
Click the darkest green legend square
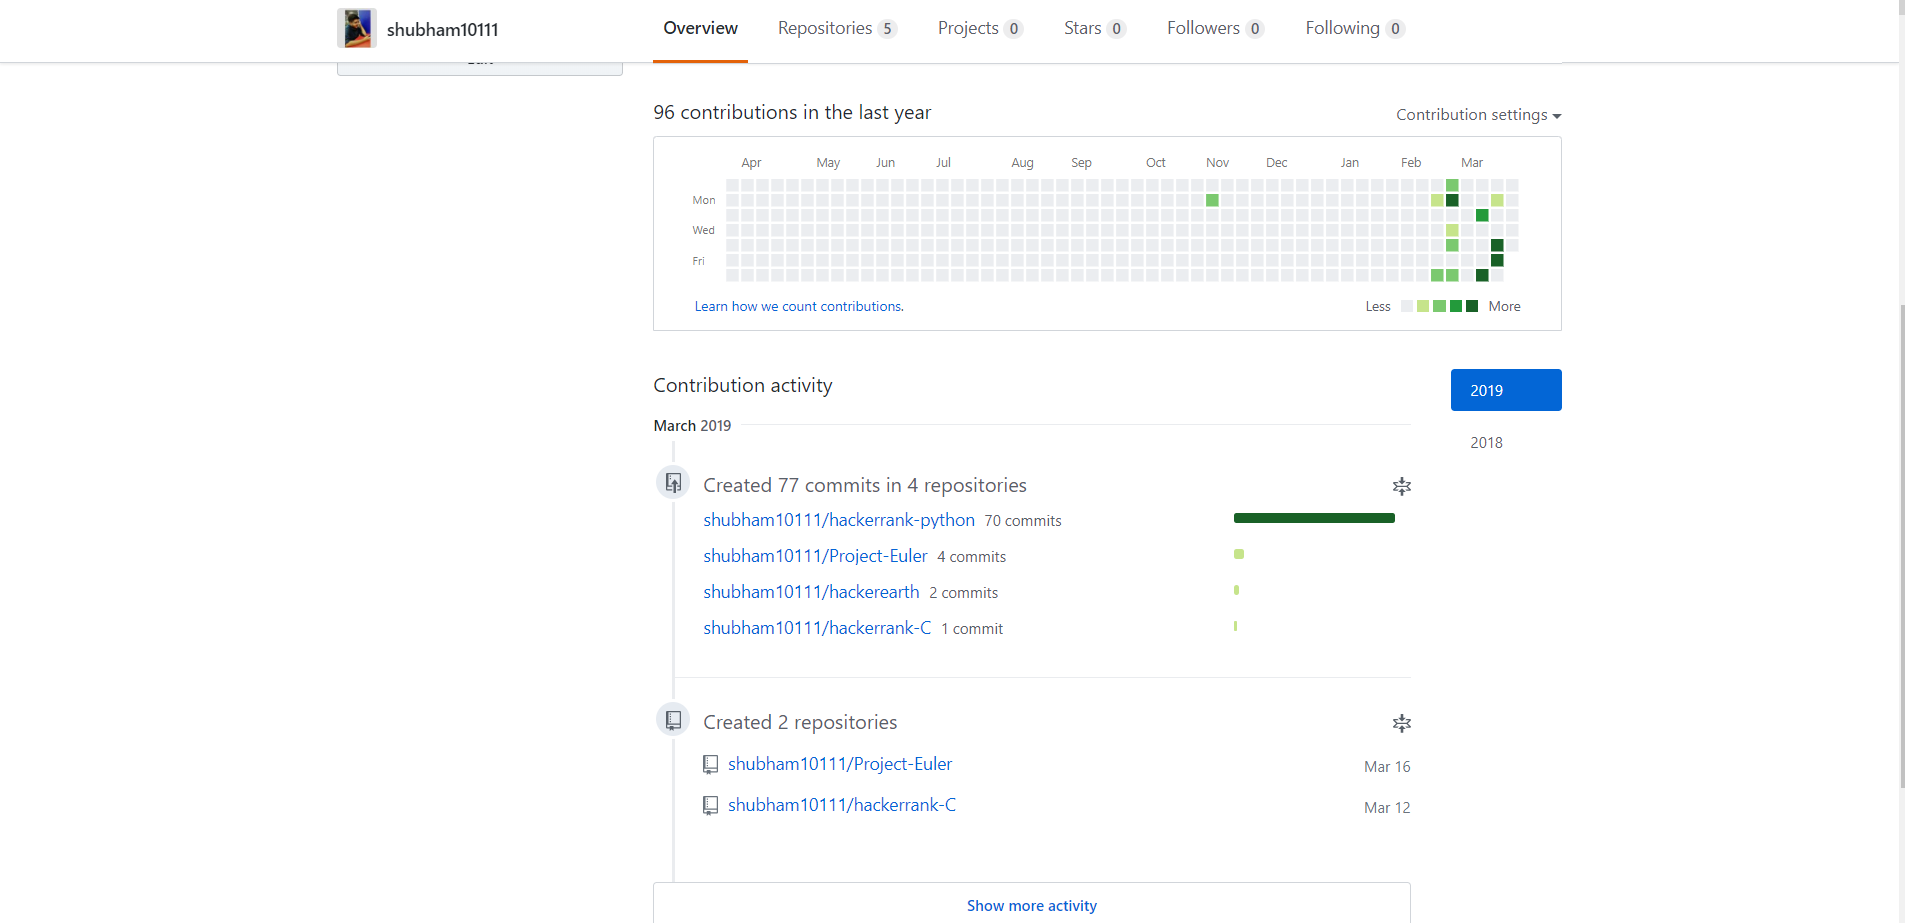coord(1472,306)
